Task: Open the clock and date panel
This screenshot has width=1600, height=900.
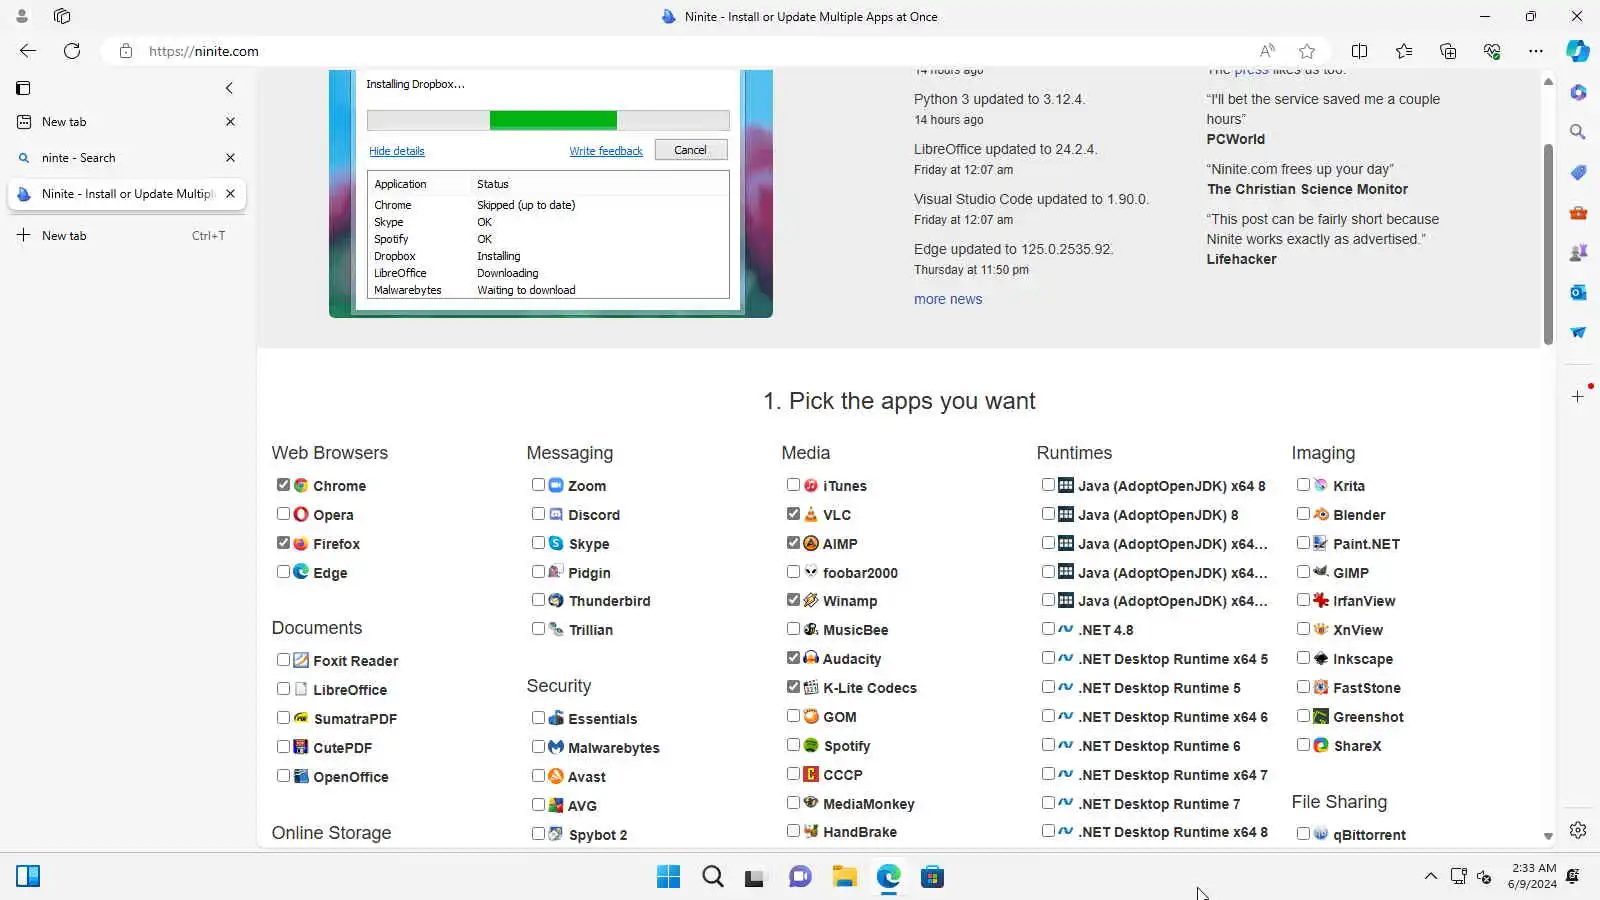Action: pyautogui.click(x=1532, y=876)
